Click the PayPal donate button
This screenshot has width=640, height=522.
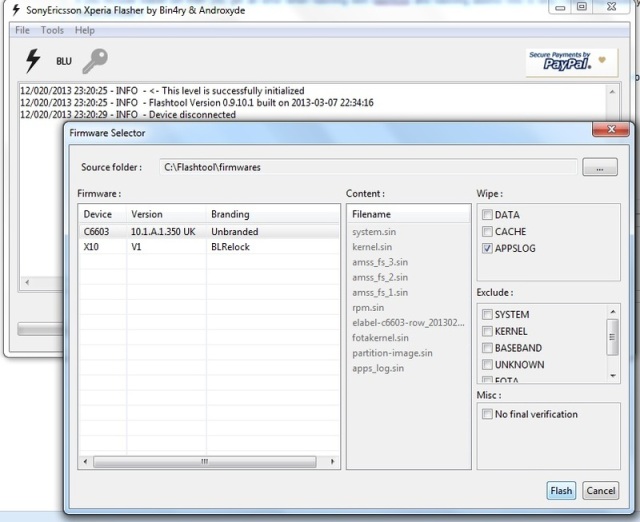click(571, 62)
